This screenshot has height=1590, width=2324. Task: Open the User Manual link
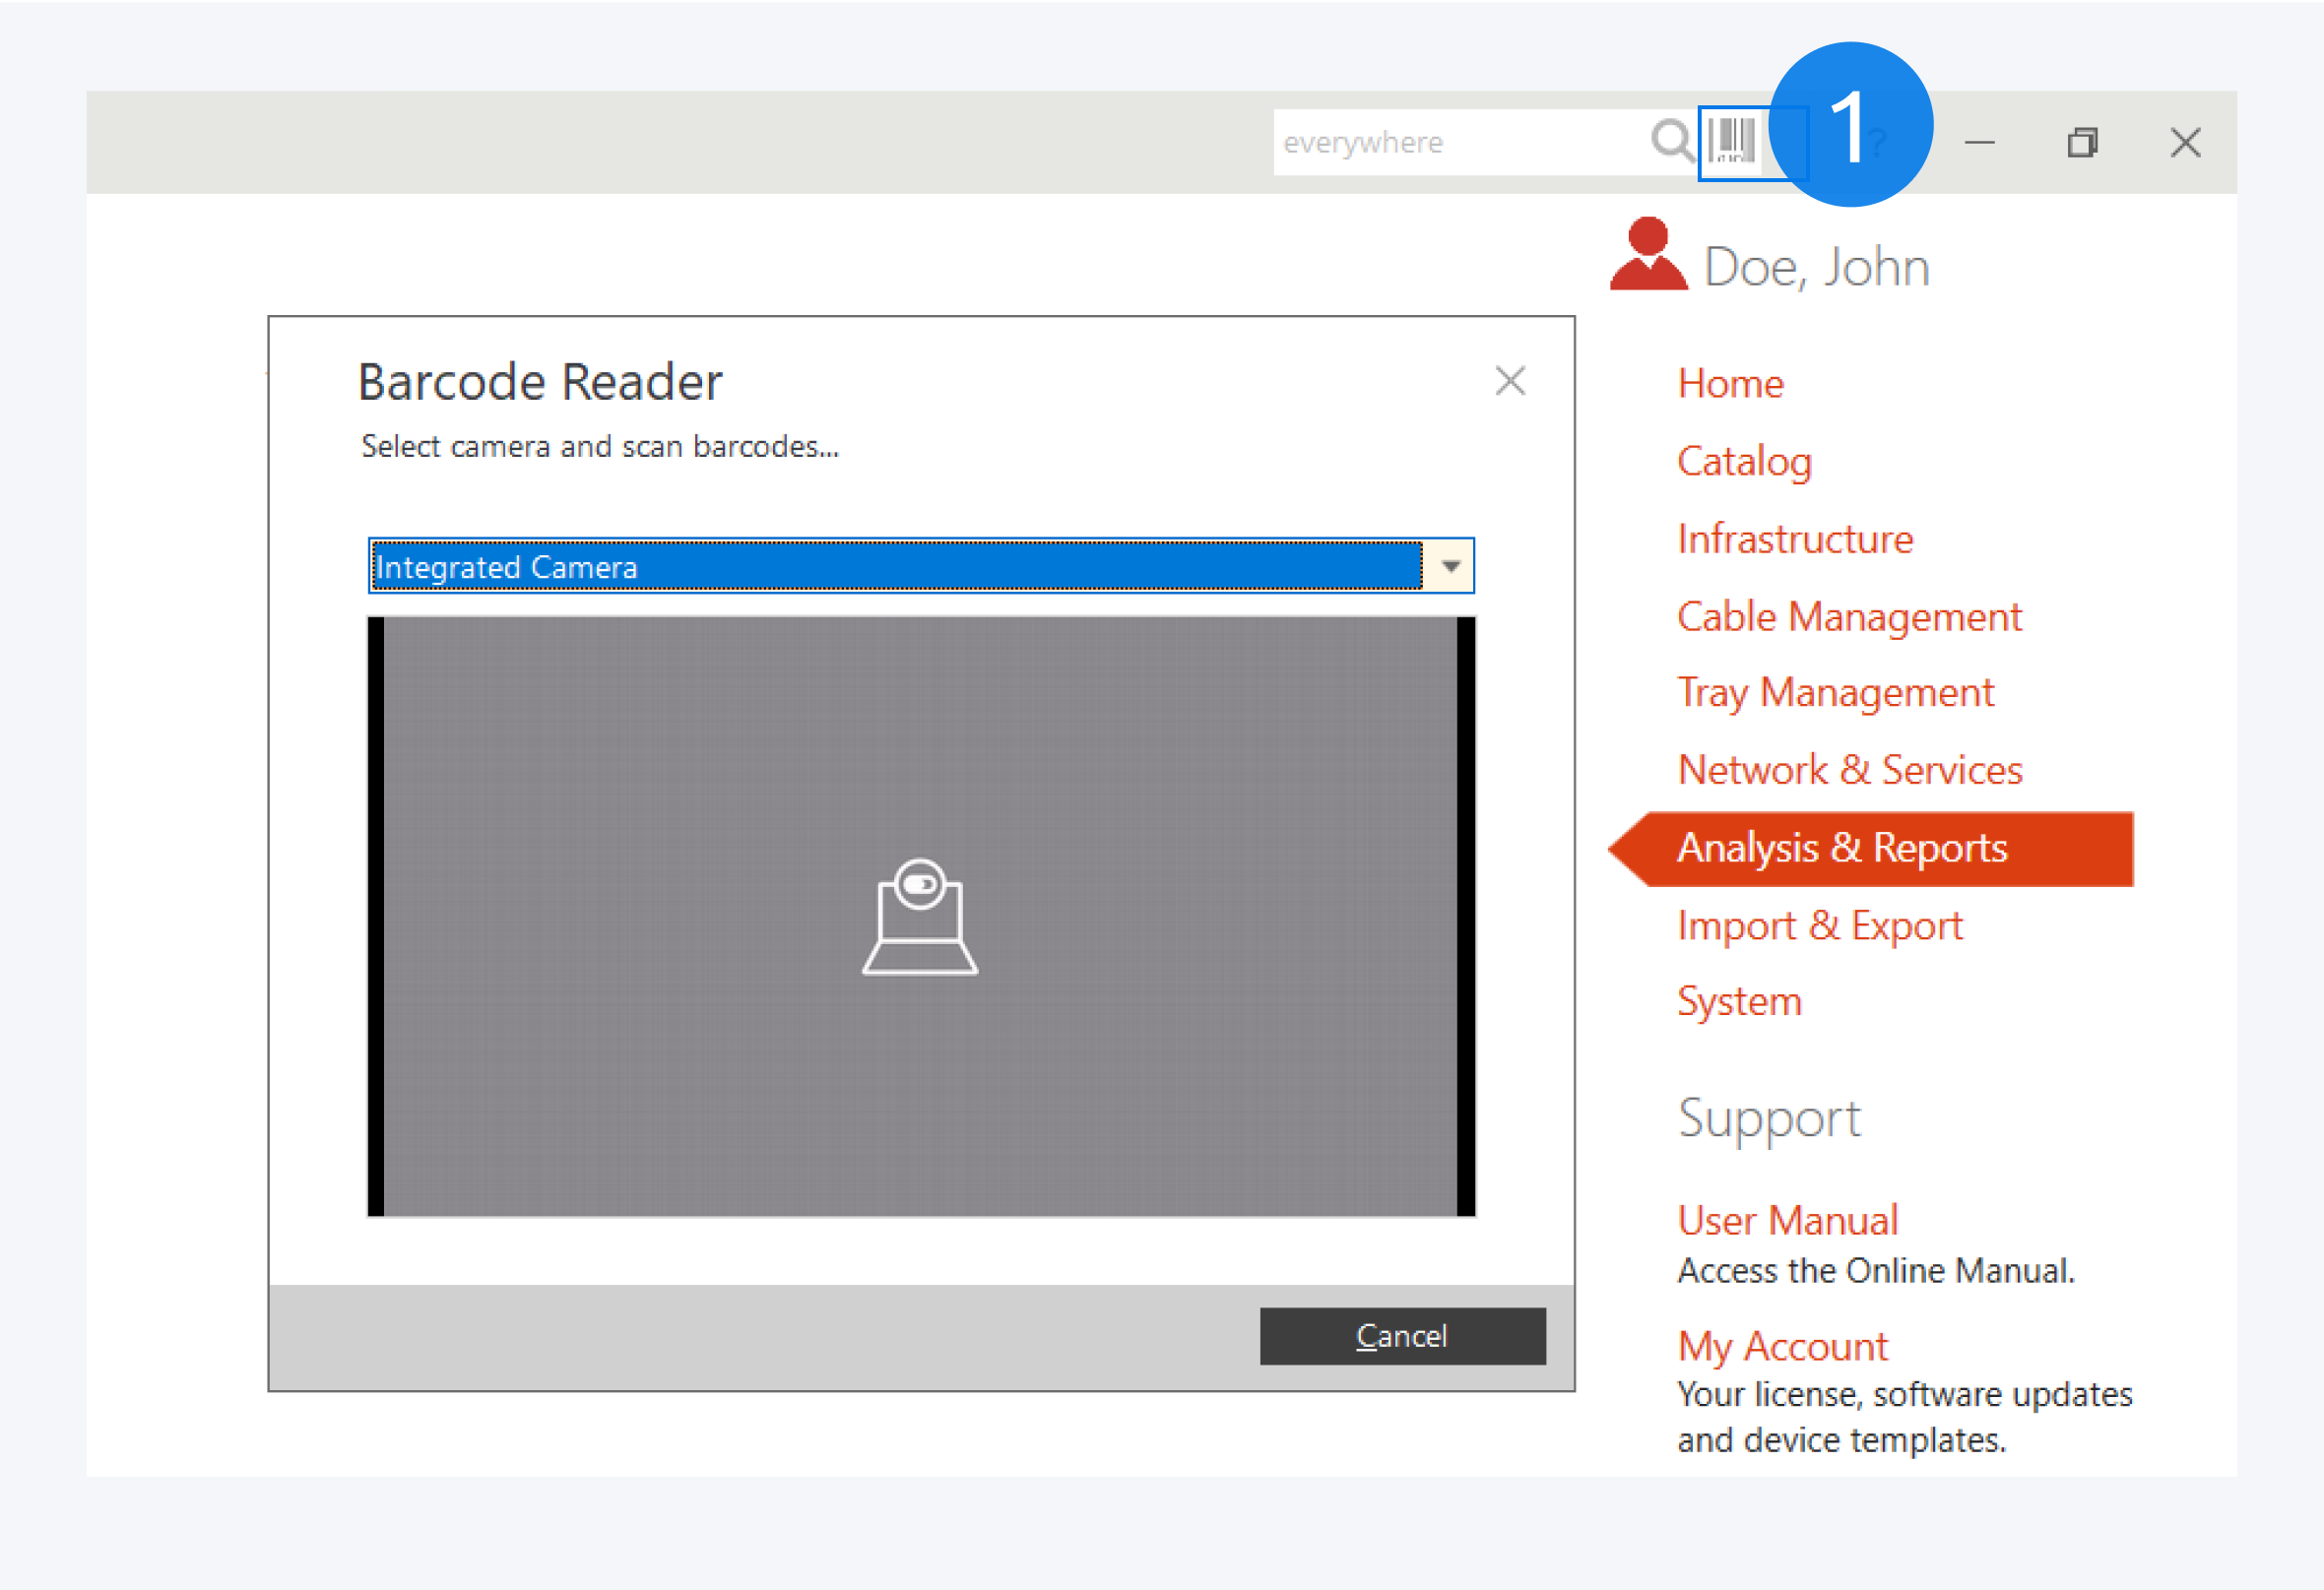click(x=1787, y=1220)
